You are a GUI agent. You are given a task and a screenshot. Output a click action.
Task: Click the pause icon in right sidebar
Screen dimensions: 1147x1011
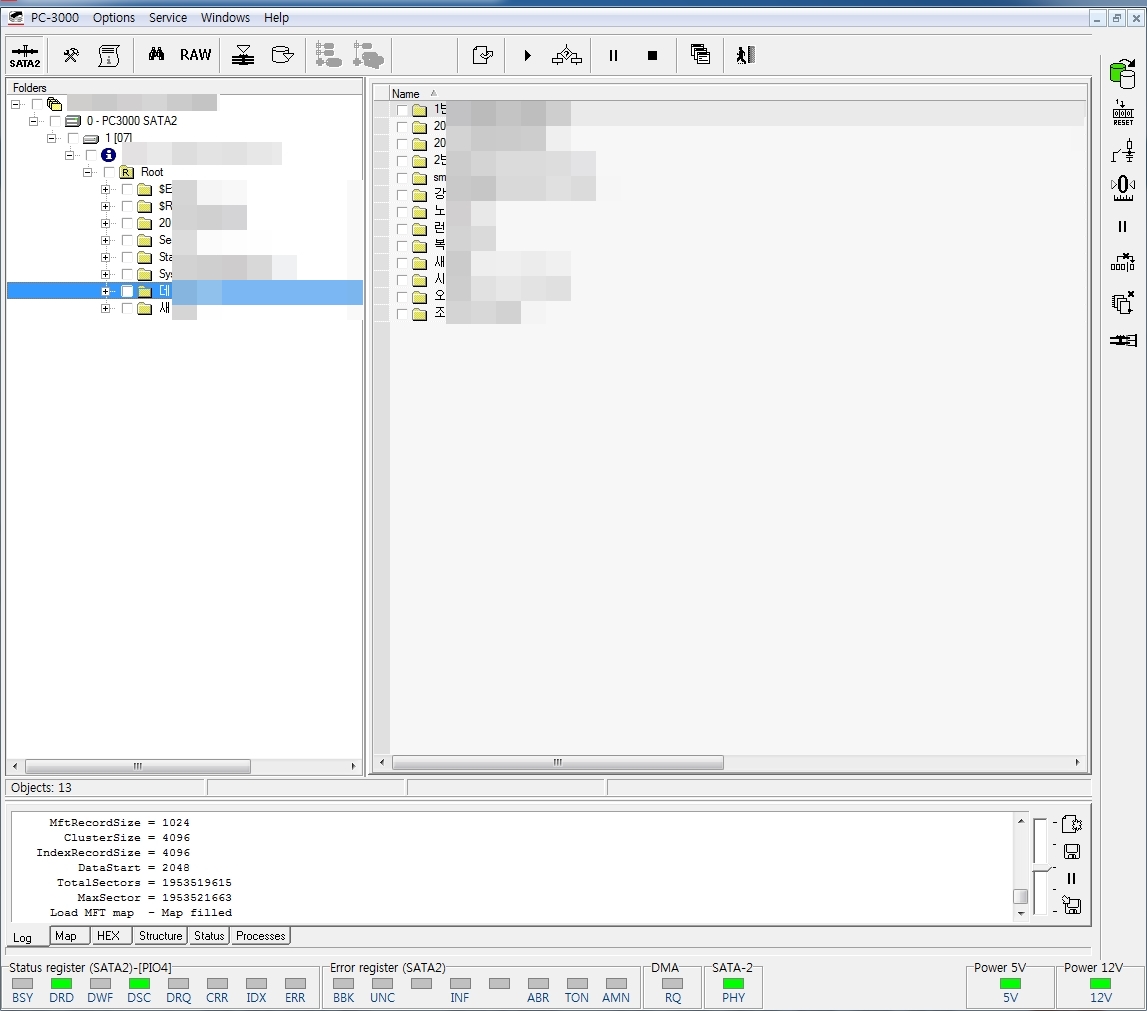coord(1123,227)
